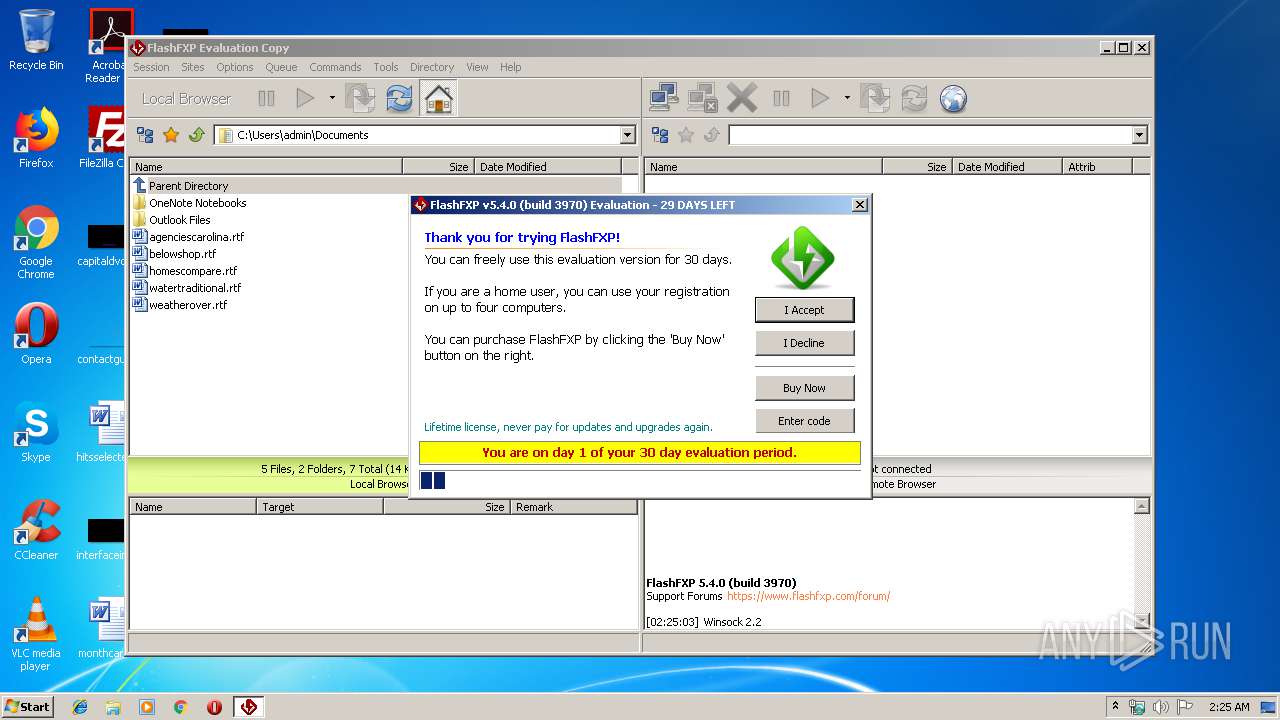Click the remote favorites star icon
Image resolution: width=1280 pixels, height=720 pixels.
click(x=686, y=135)
